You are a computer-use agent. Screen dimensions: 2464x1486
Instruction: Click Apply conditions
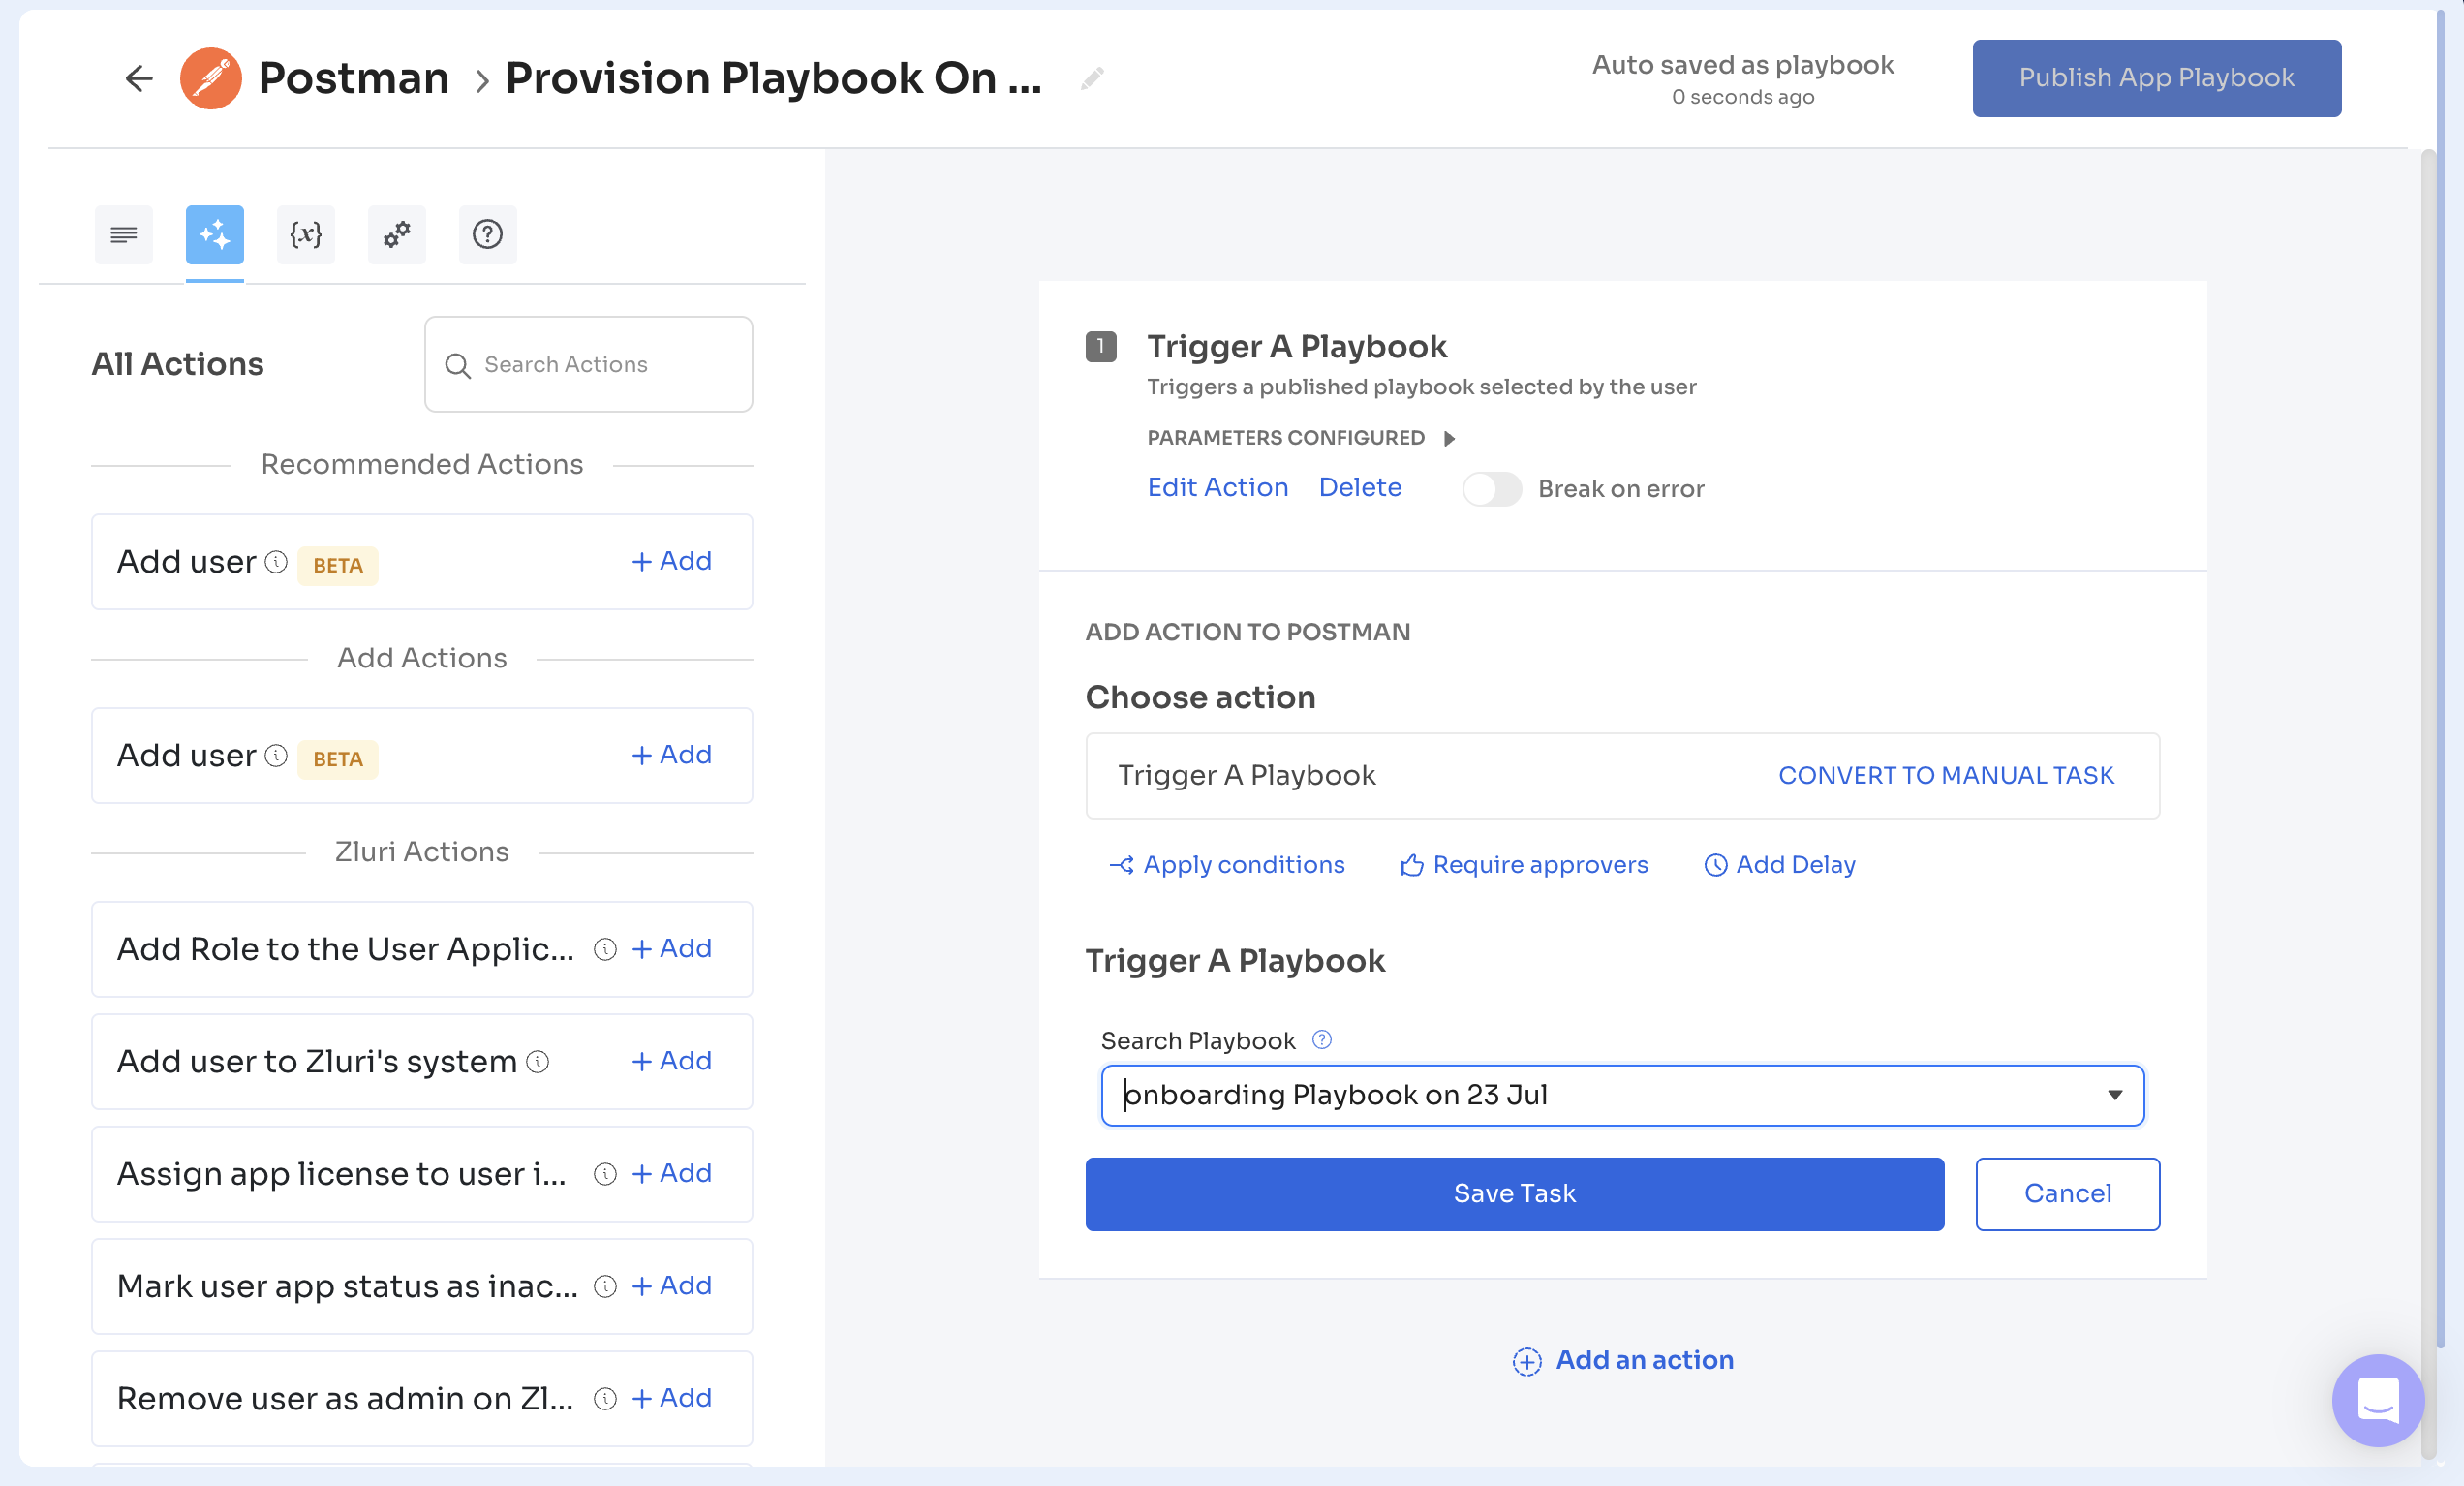(1227, 864)
